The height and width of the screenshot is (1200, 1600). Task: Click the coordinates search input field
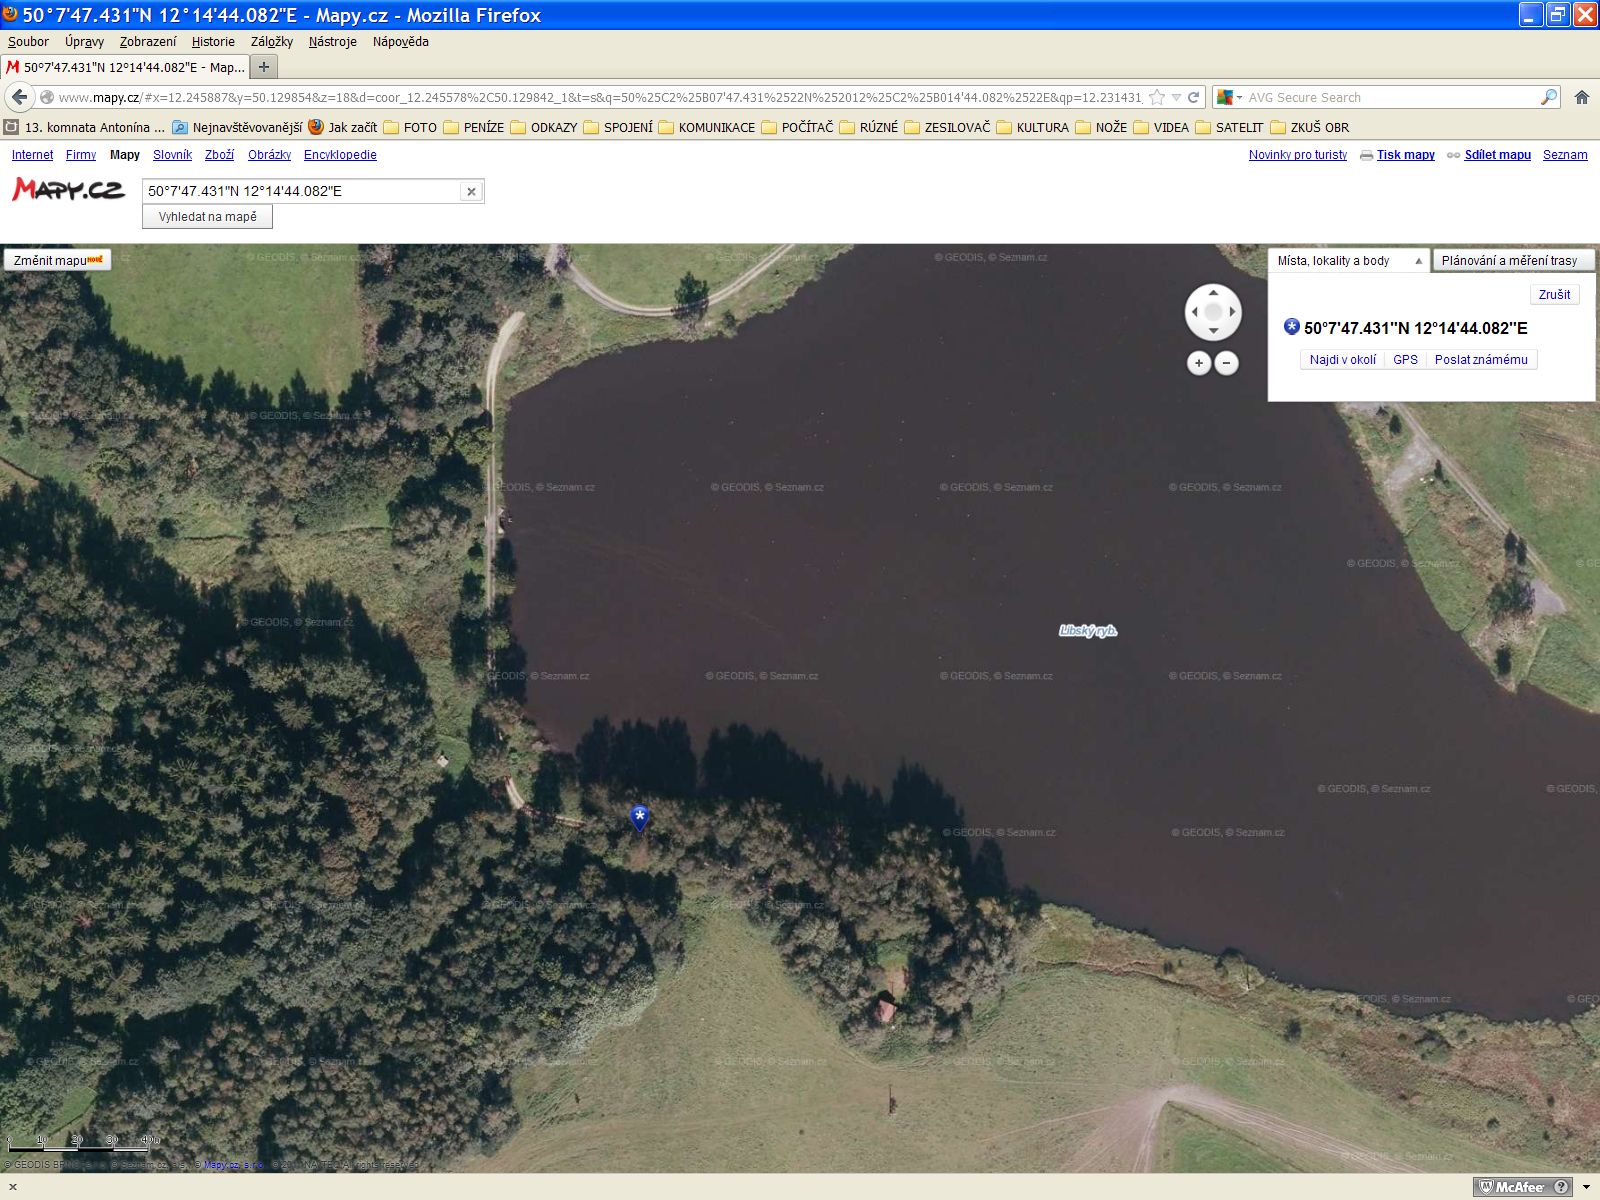pyautogui.click(x=300, y=191)
